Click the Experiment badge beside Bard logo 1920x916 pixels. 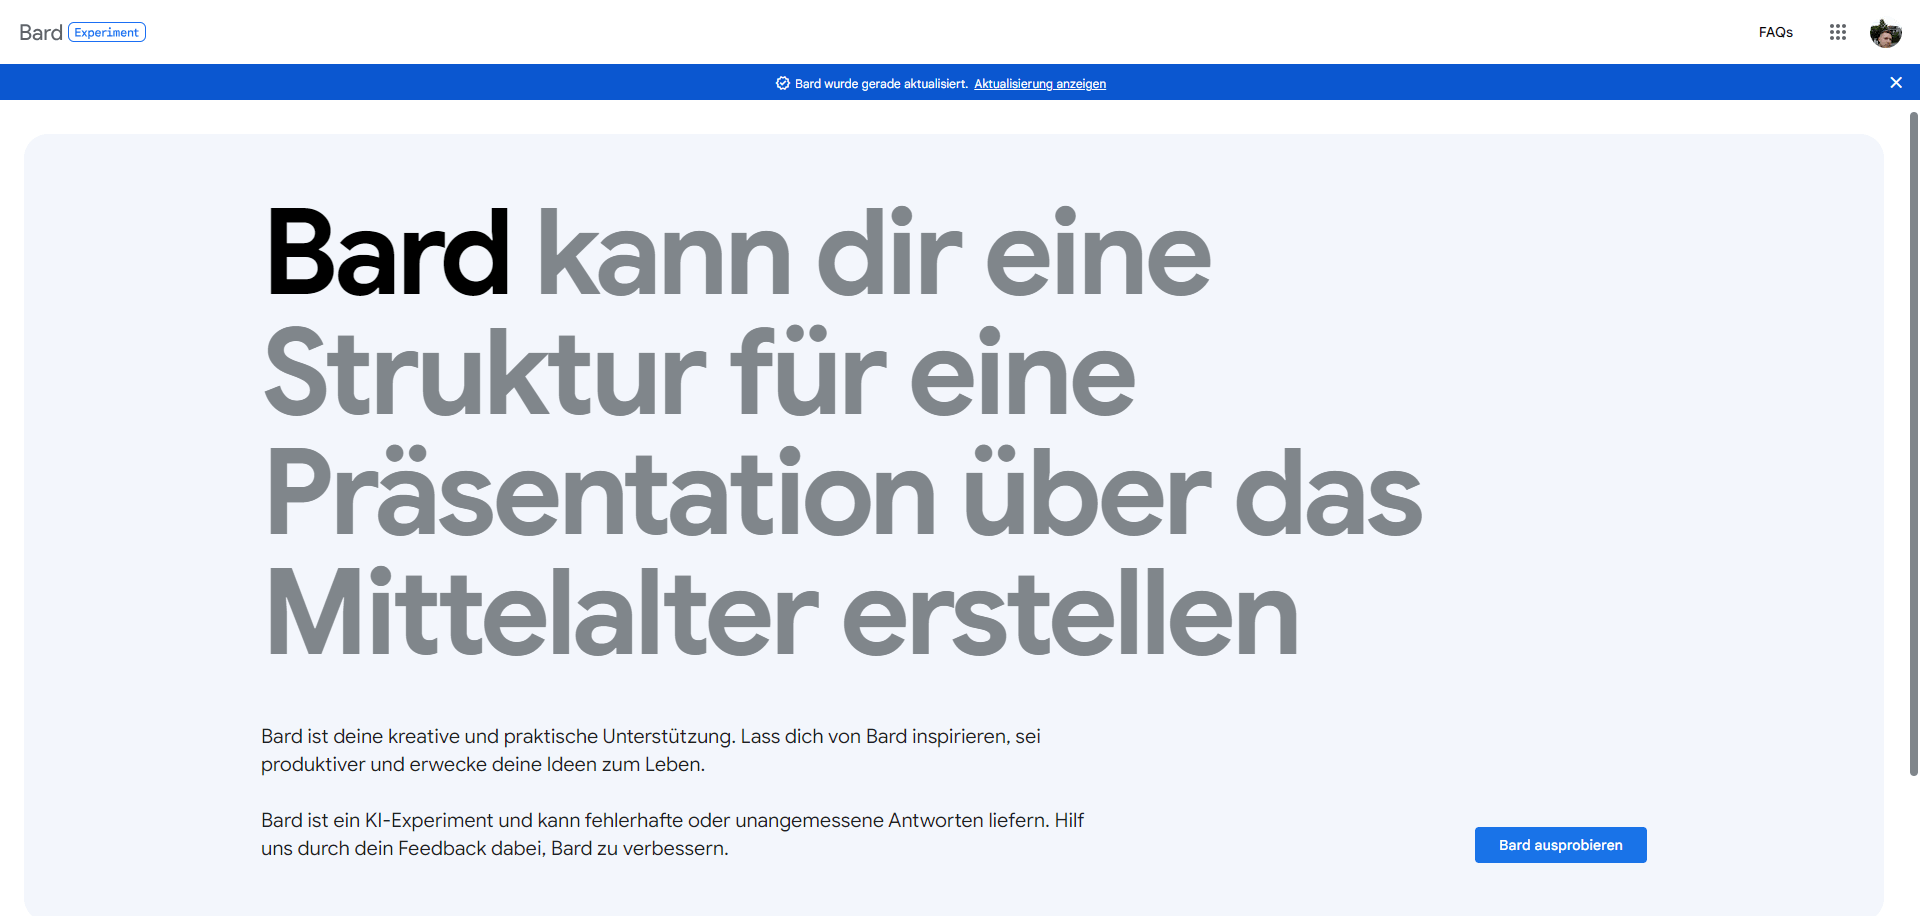point(107,33)
